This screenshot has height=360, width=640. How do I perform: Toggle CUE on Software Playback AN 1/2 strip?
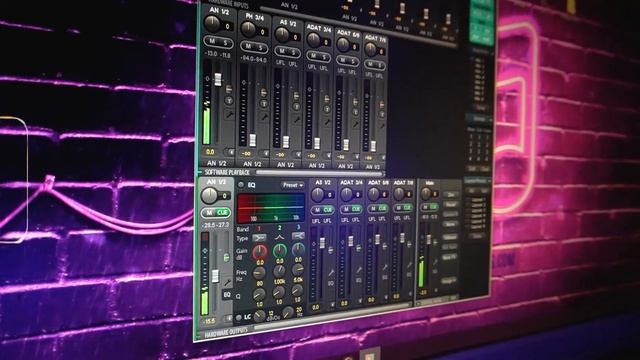pos(222,213)
